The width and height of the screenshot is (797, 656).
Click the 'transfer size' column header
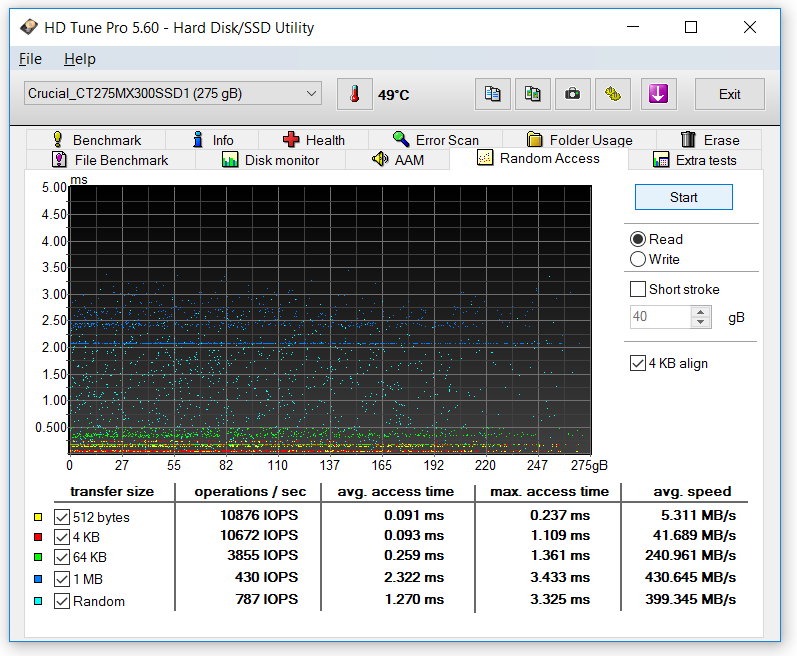pos(112,491)
